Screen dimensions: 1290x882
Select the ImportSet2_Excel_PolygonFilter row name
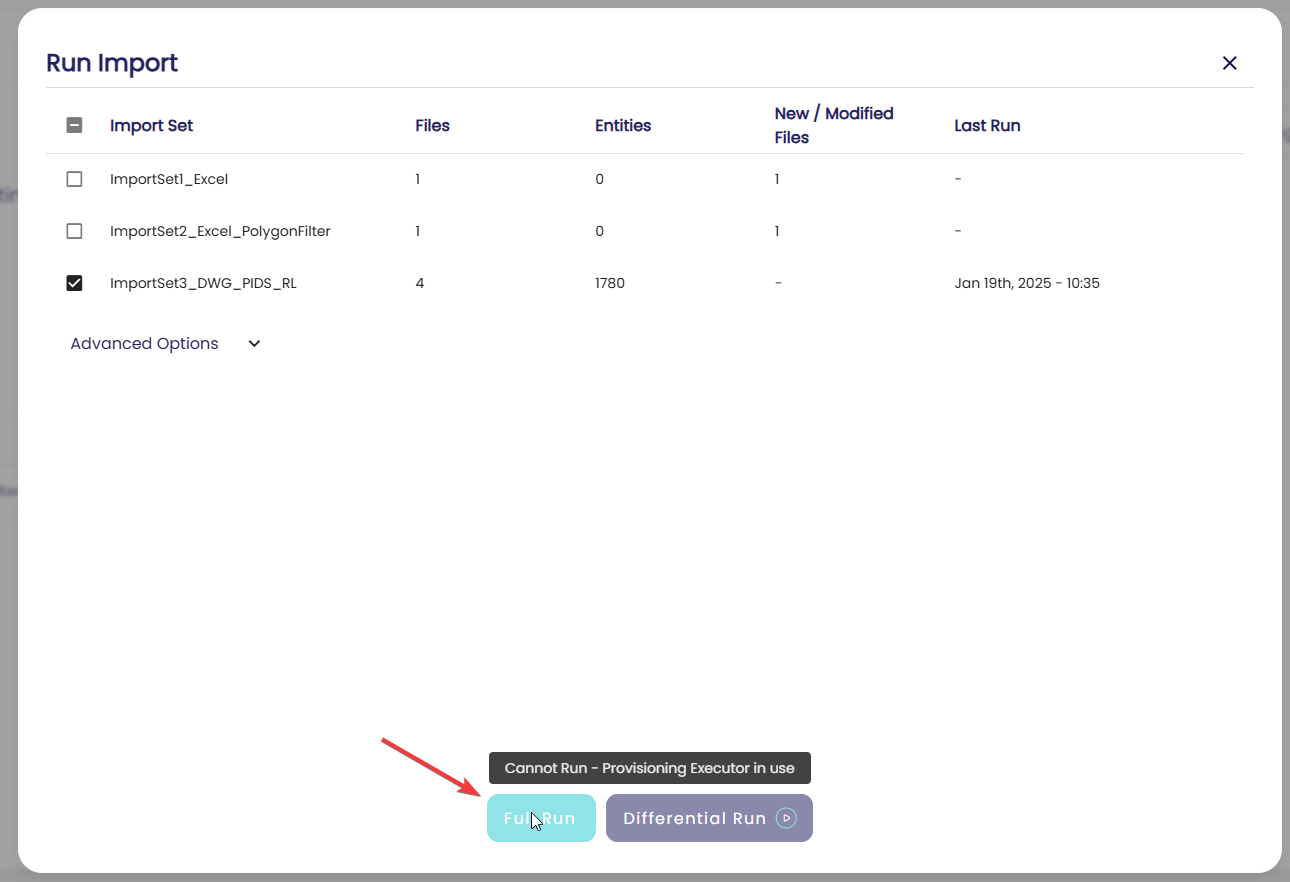coord(220,231)
